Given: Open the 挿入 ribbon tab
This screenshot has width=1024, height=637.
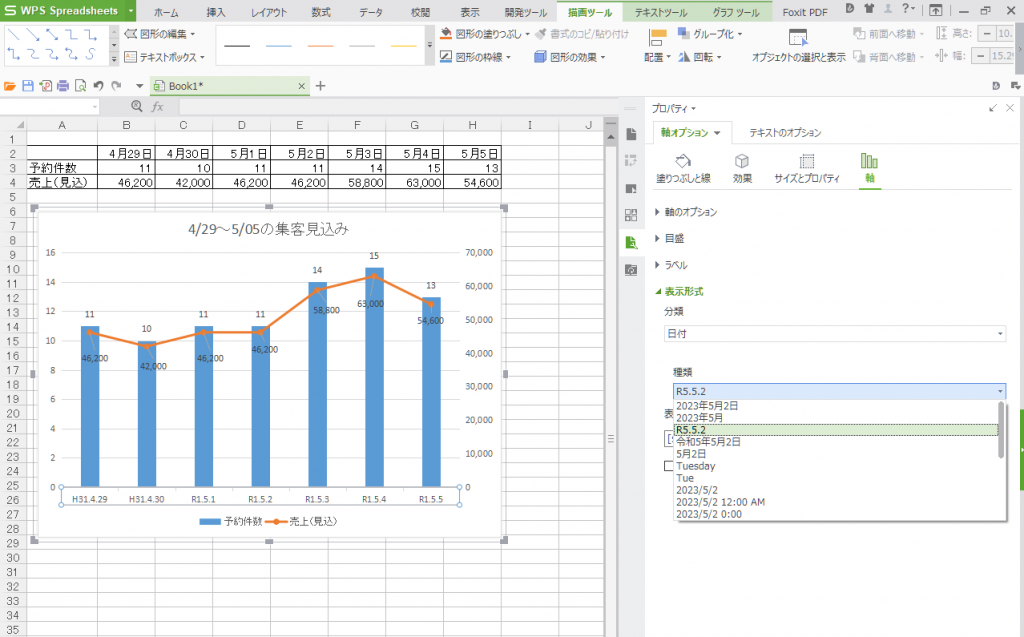Looking at the screenshot, I should coord(216,13).
